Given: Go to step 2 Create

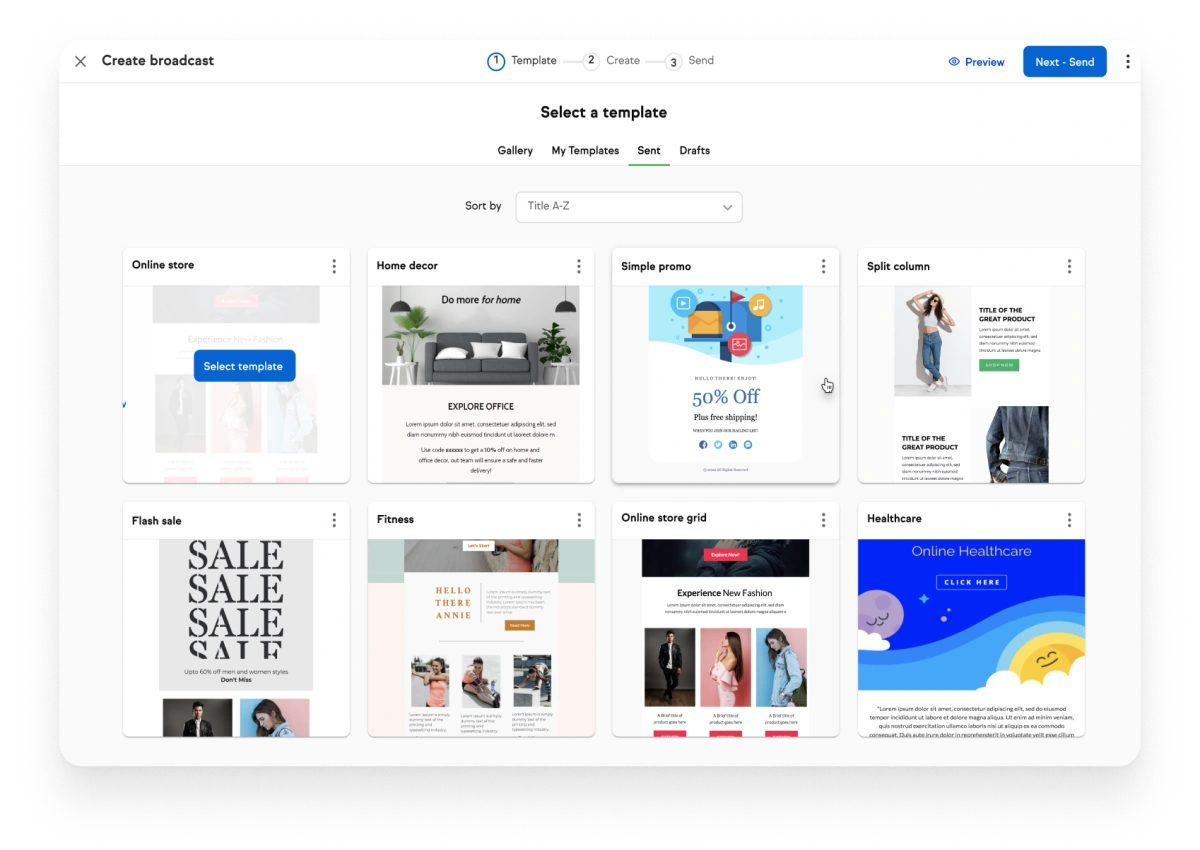Looking at the screenshot, I should [611, 61].
